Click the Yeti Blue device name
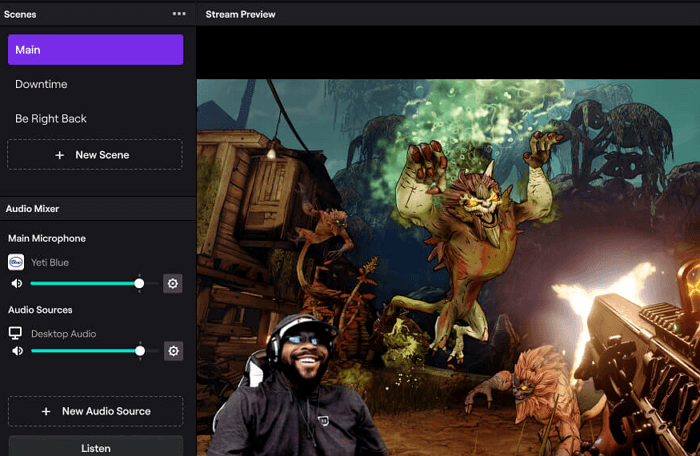 (50, 263)
